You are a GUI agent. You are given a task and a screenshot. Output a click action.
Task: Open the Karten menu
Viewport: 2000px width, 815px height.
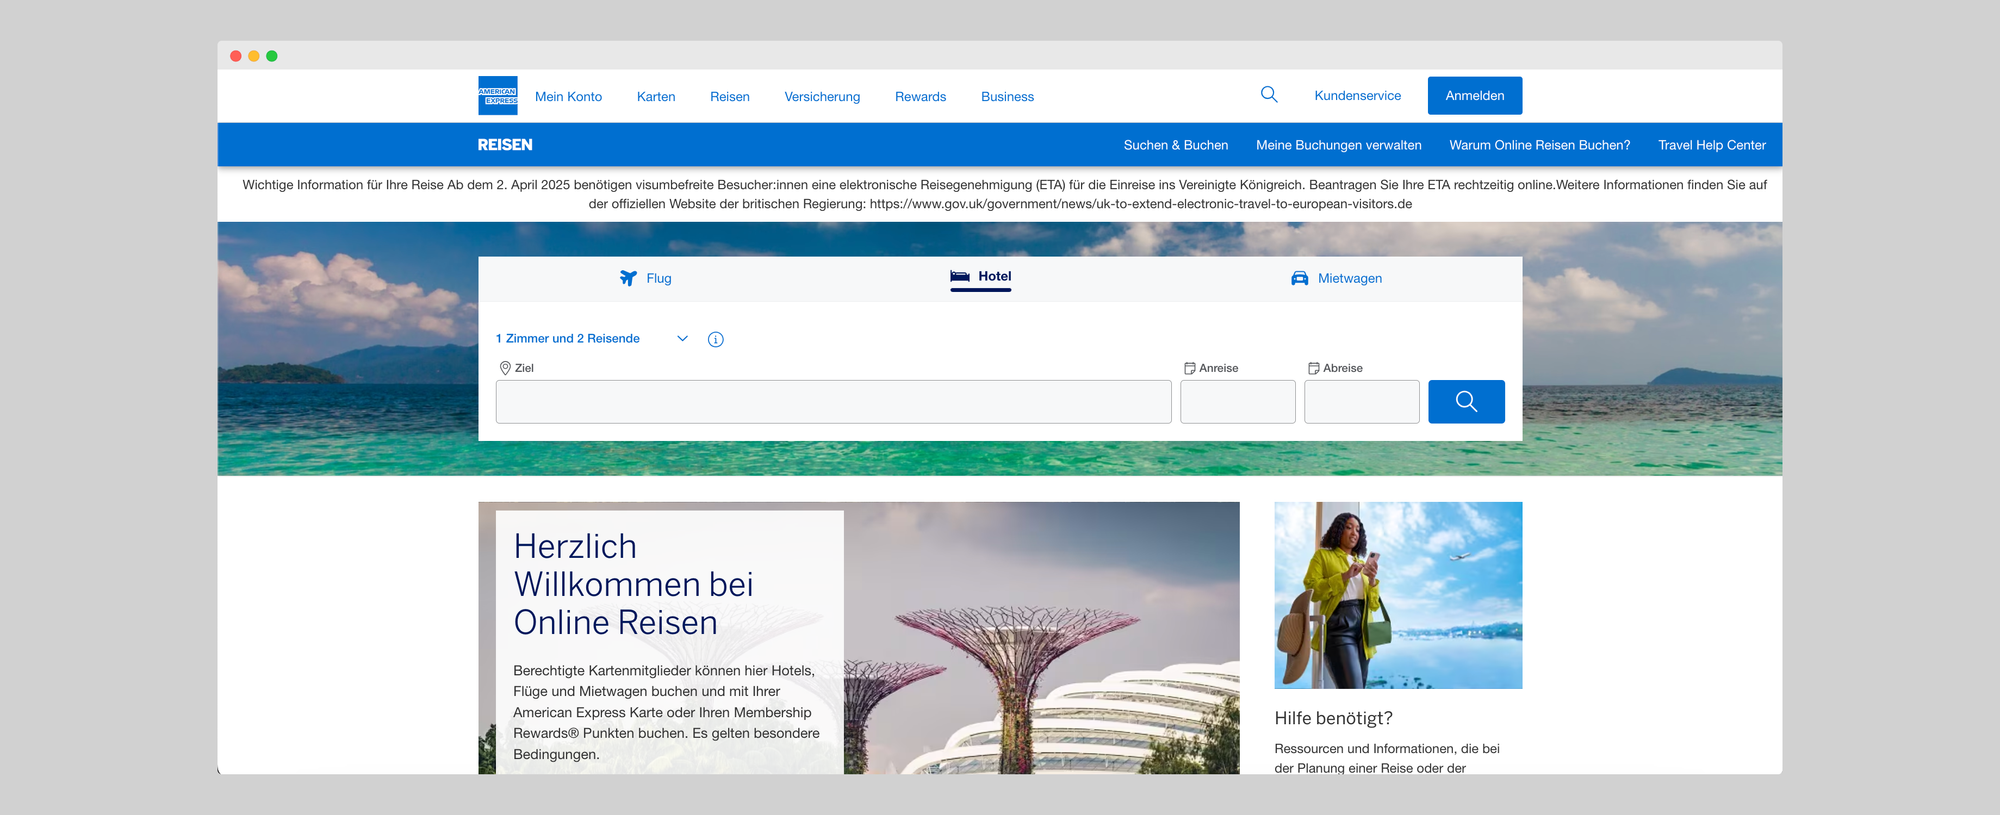656,97
